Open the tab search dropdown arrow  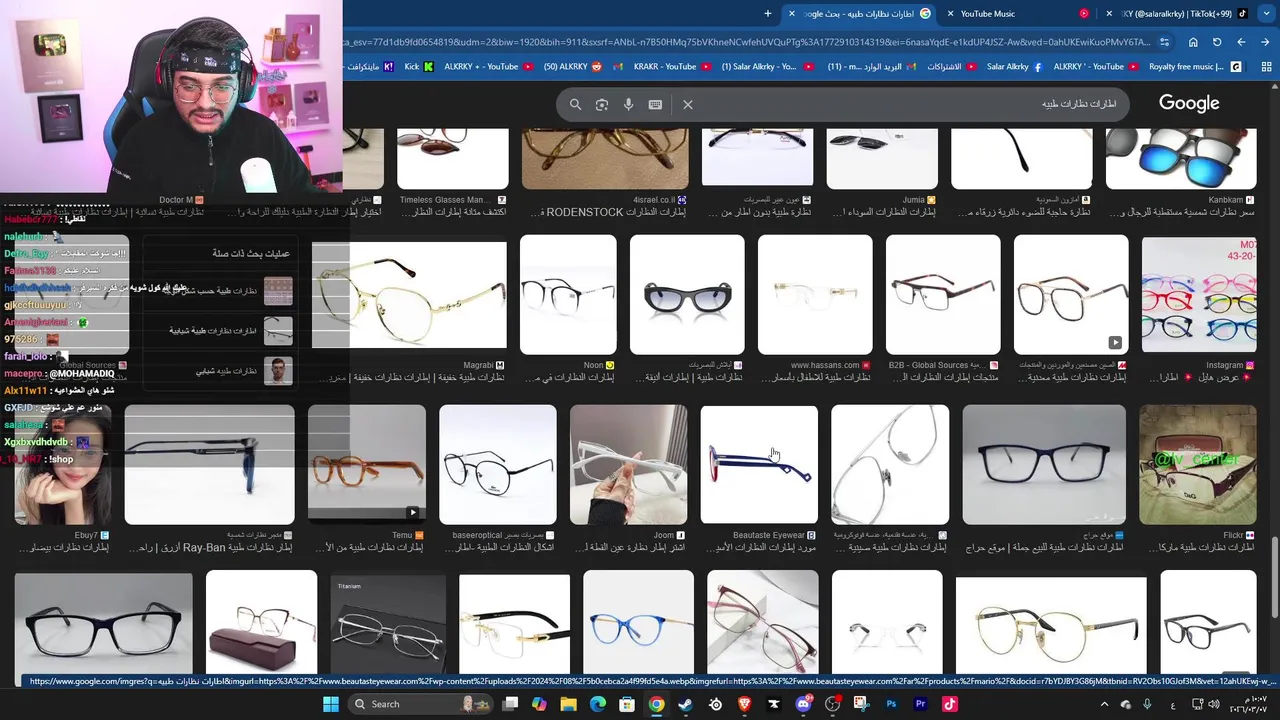1268,13
